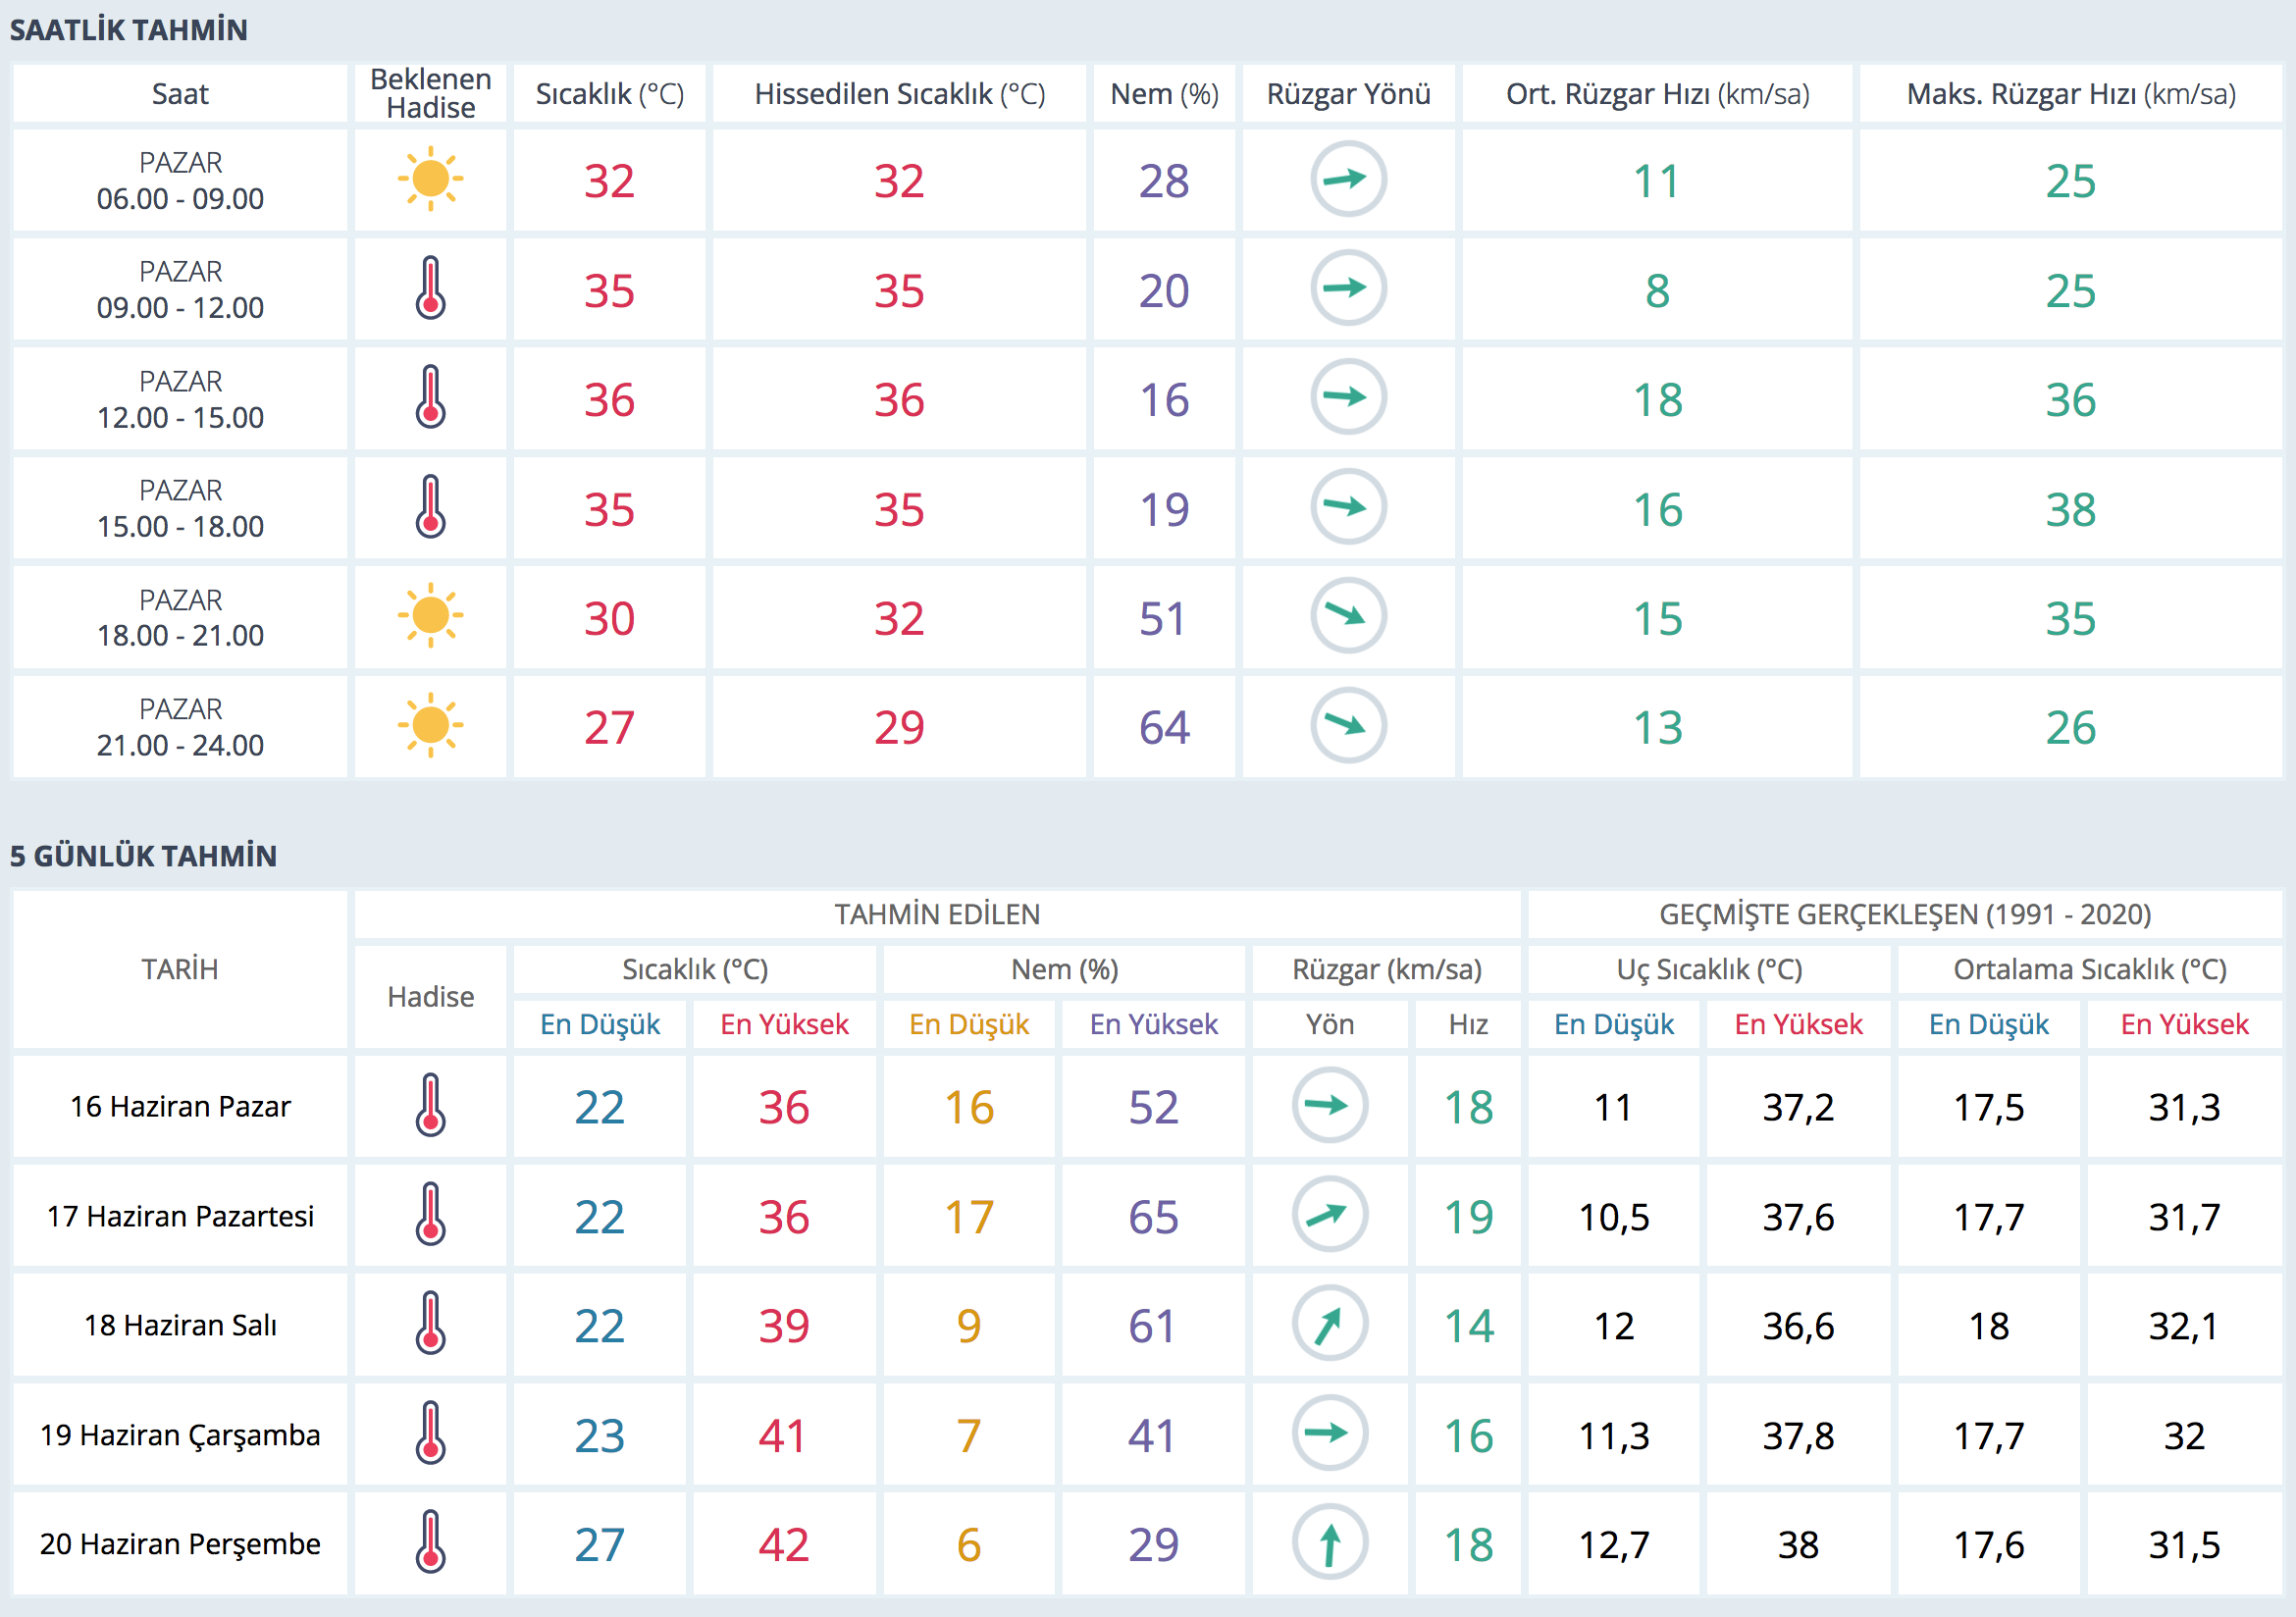Click southeast wind arrow for 18.00 - 21.00

[1348, 616]
